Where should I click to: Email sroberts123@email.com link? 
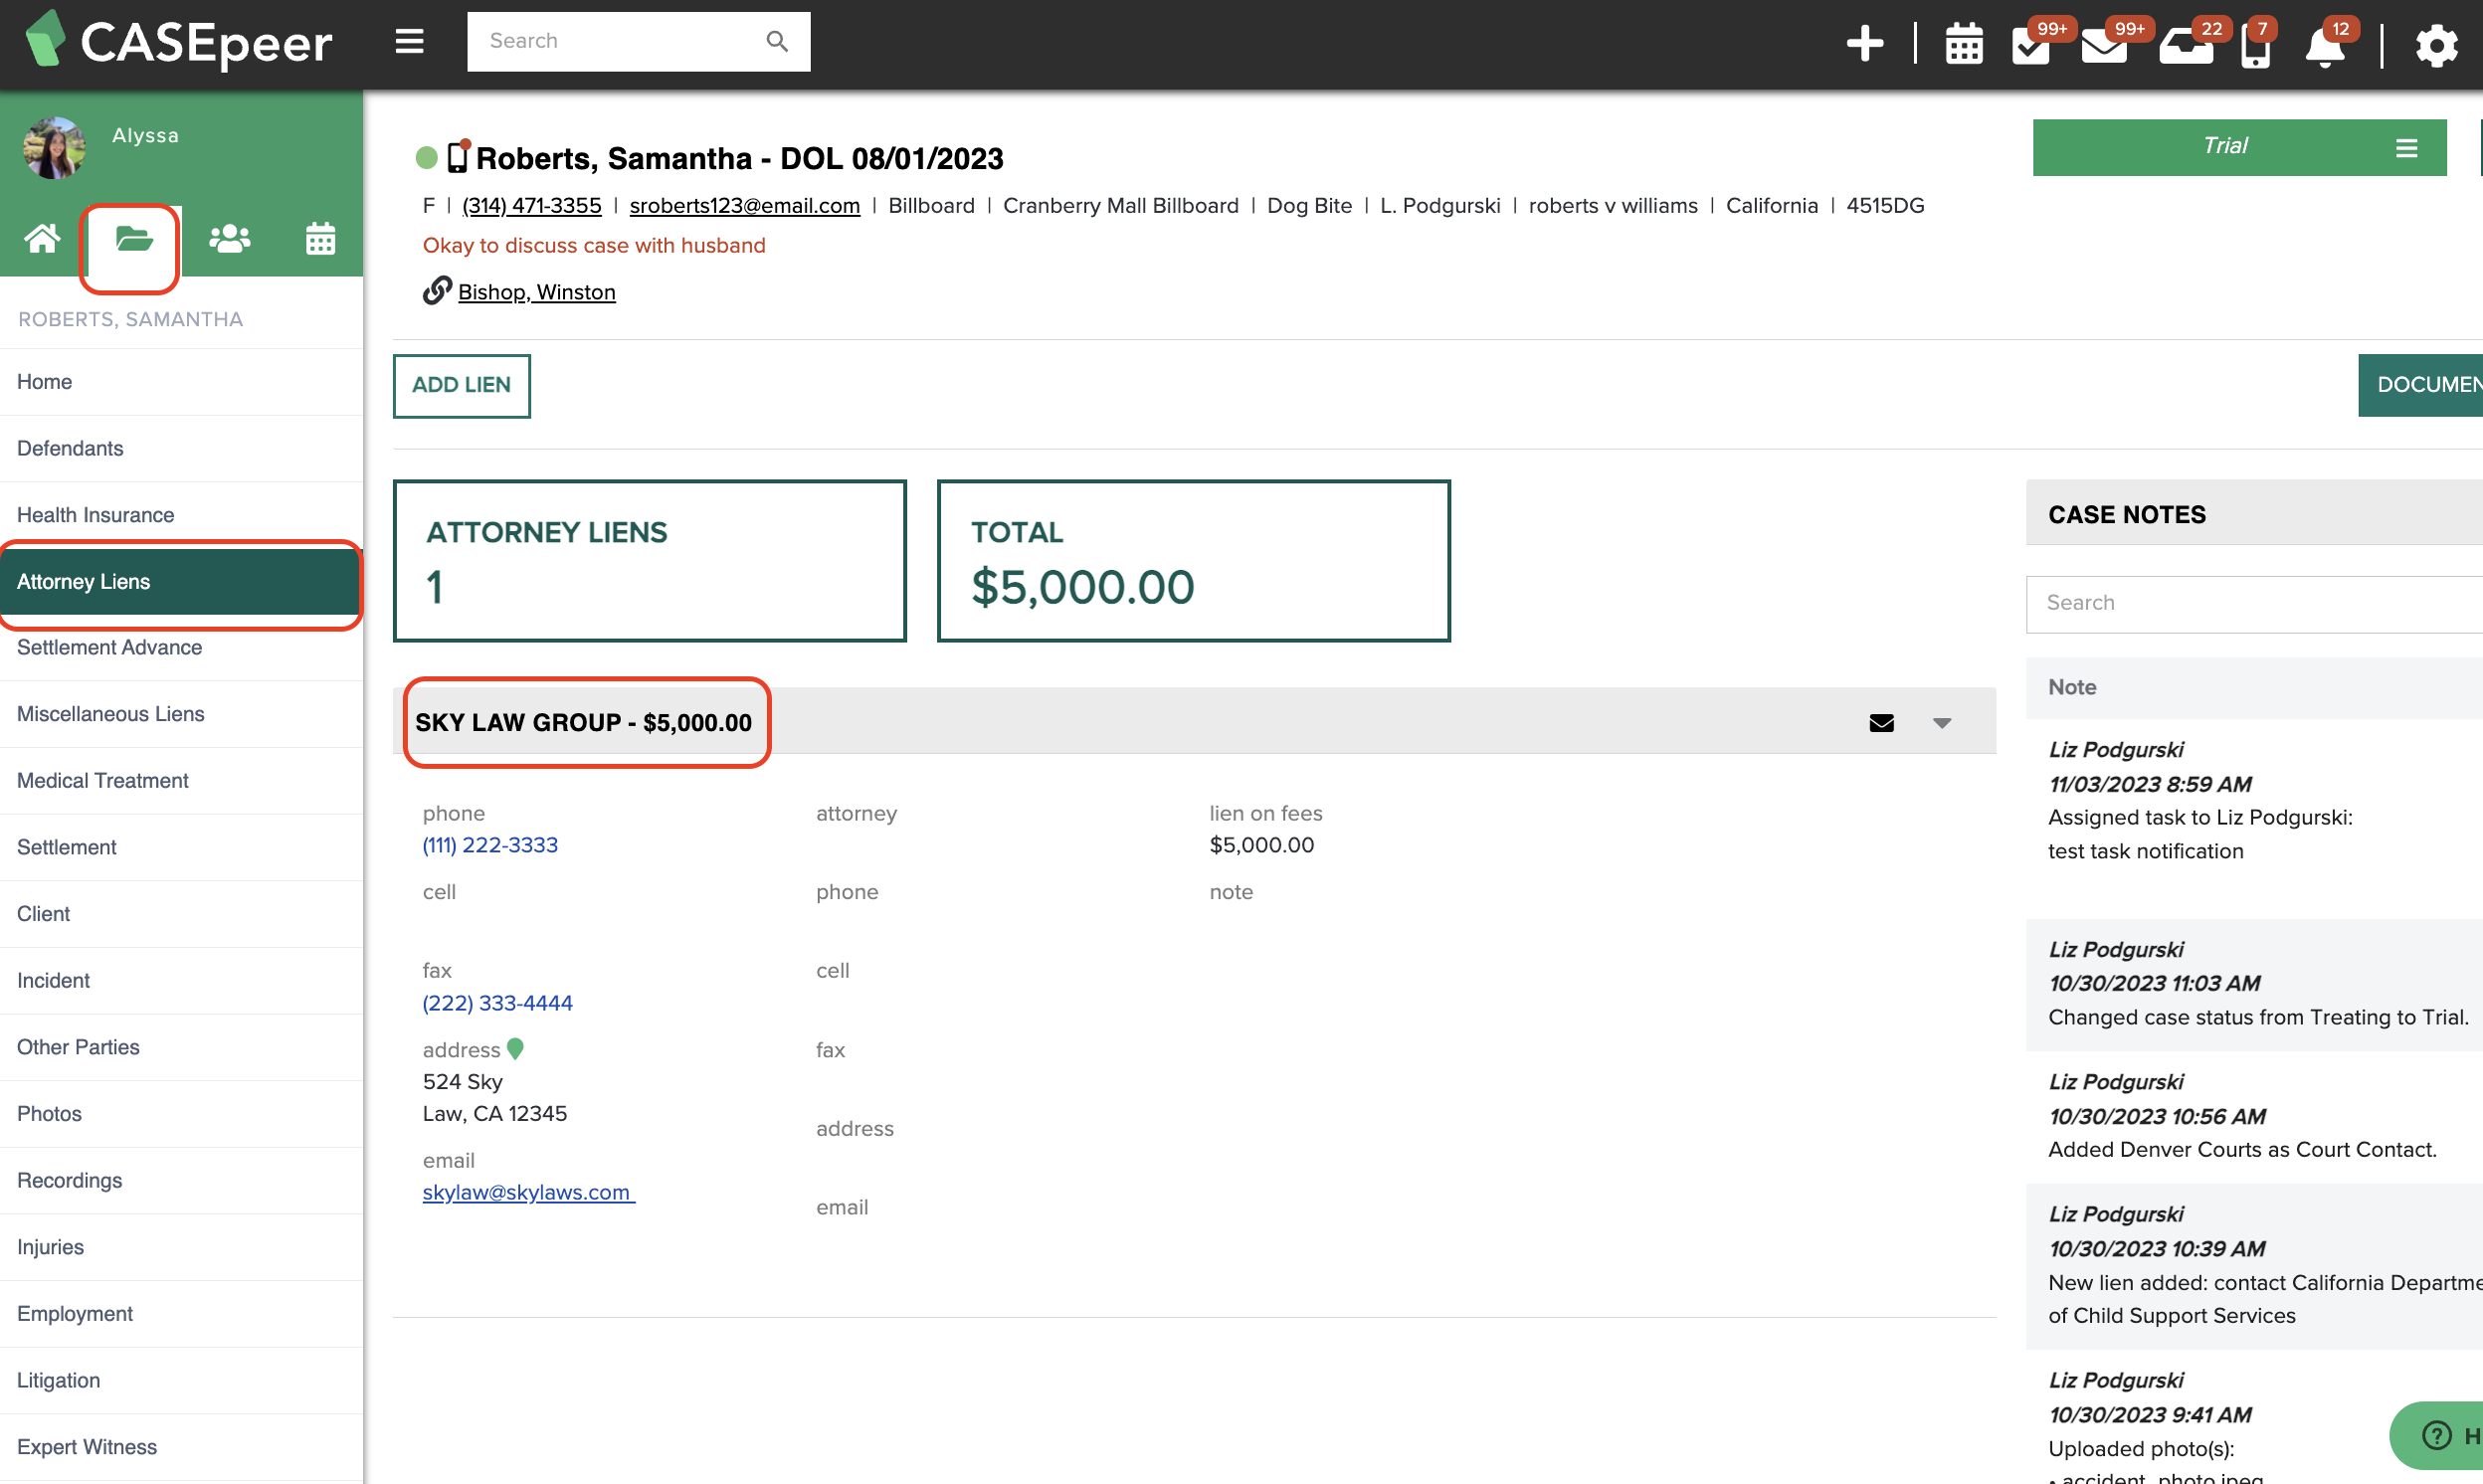click(x=744, y=205)
